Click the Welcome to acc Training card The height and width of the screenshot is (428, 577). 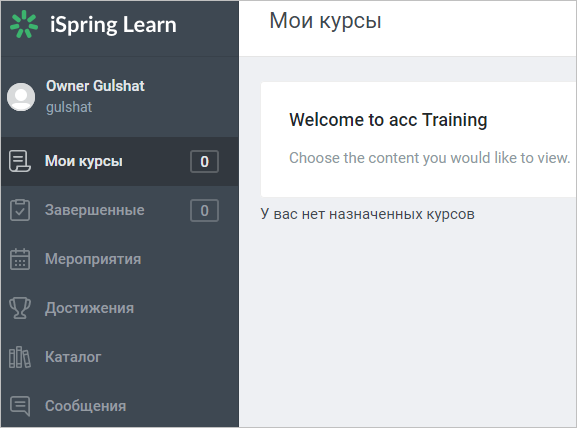(x=419, y=139)
